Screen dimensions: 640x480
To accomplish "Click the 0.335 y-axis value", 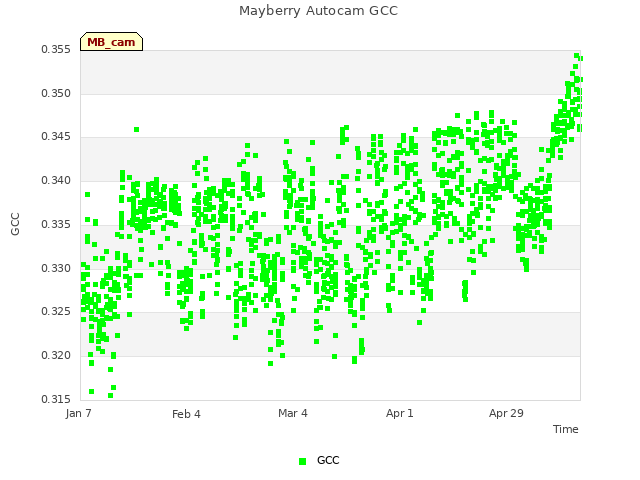I will [56, 224].
